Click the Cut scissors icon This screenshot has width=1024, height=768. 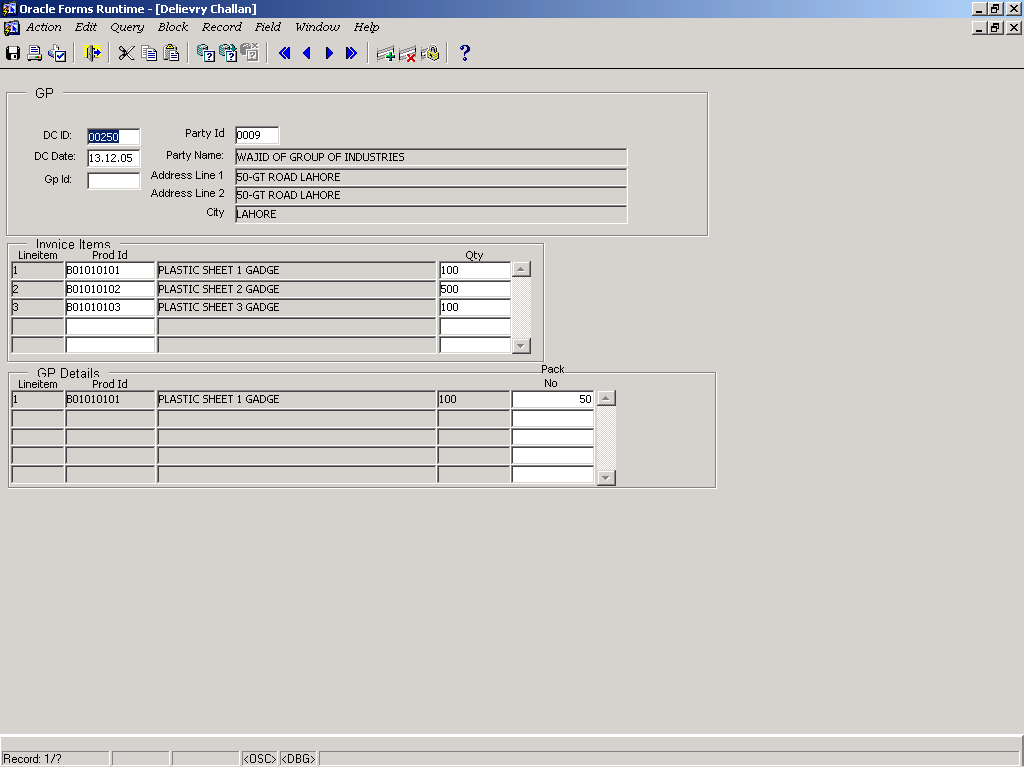(126, 53)
